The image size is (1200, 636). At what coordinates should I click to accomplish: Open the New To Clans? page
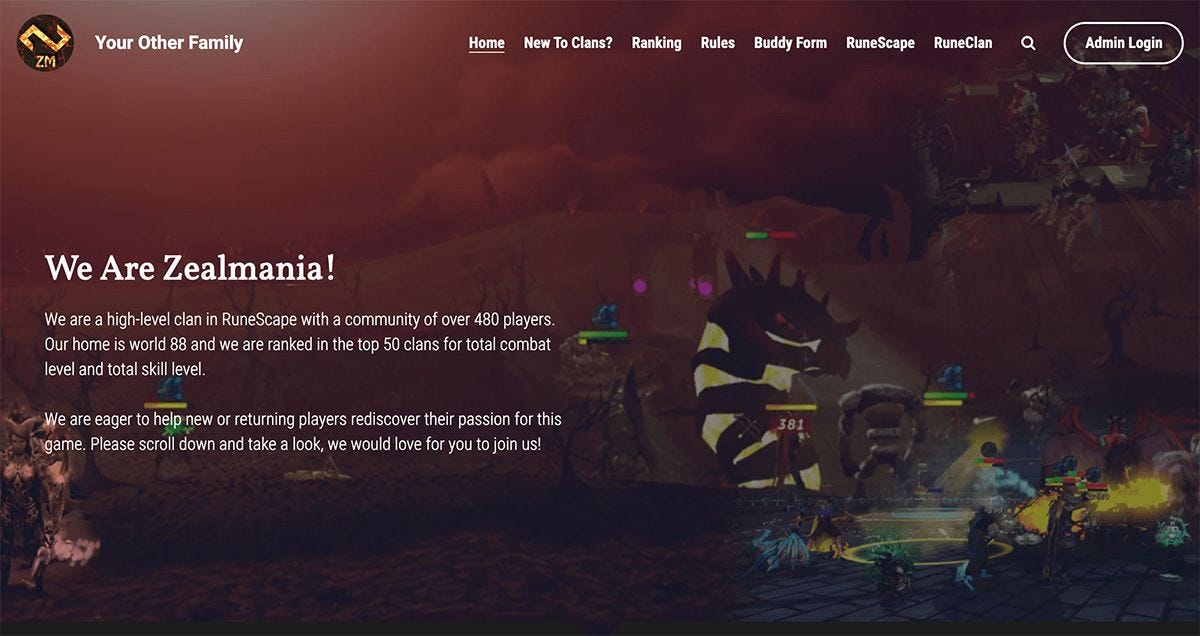(568, 43)
